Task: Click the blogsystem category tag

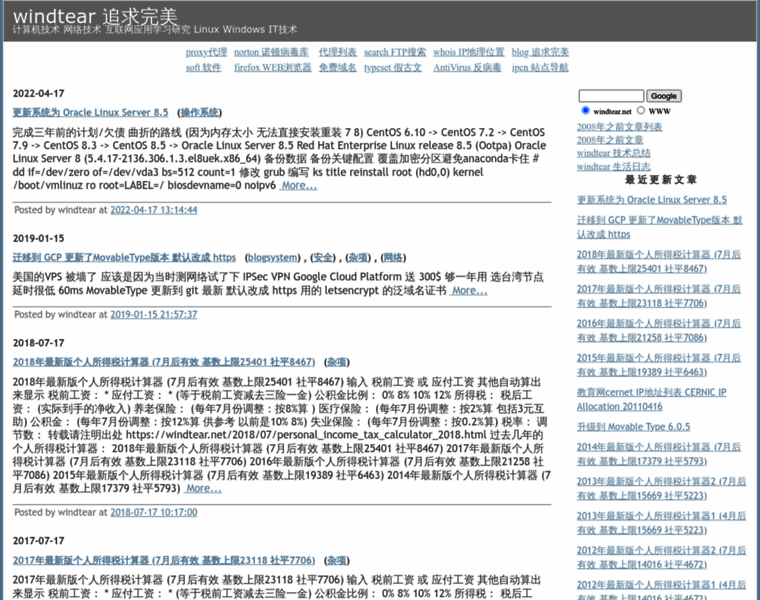Action: pos(272,257)
